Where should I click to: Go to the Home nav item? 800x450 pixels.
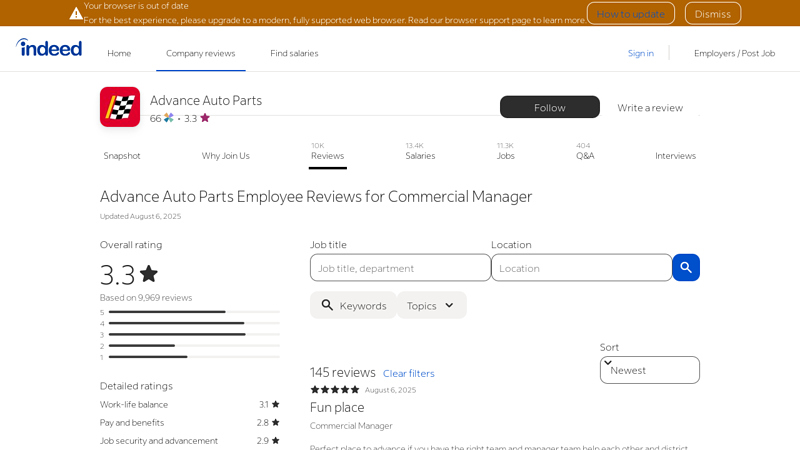point(119,53)
